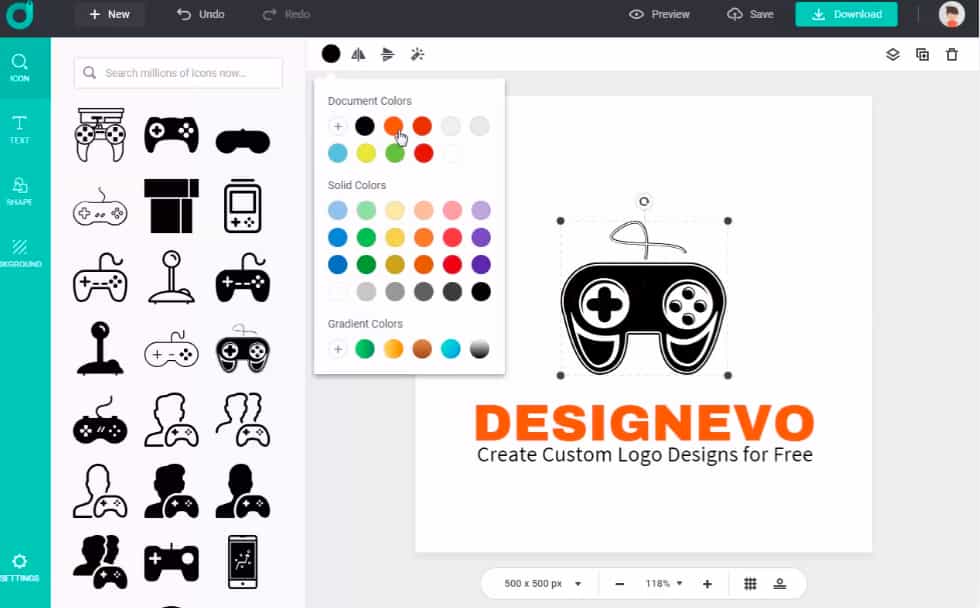Viewport: 980px width, 608px height.
Task: Pick the two solid black people with gamepad icon
Action: point(100,562)
